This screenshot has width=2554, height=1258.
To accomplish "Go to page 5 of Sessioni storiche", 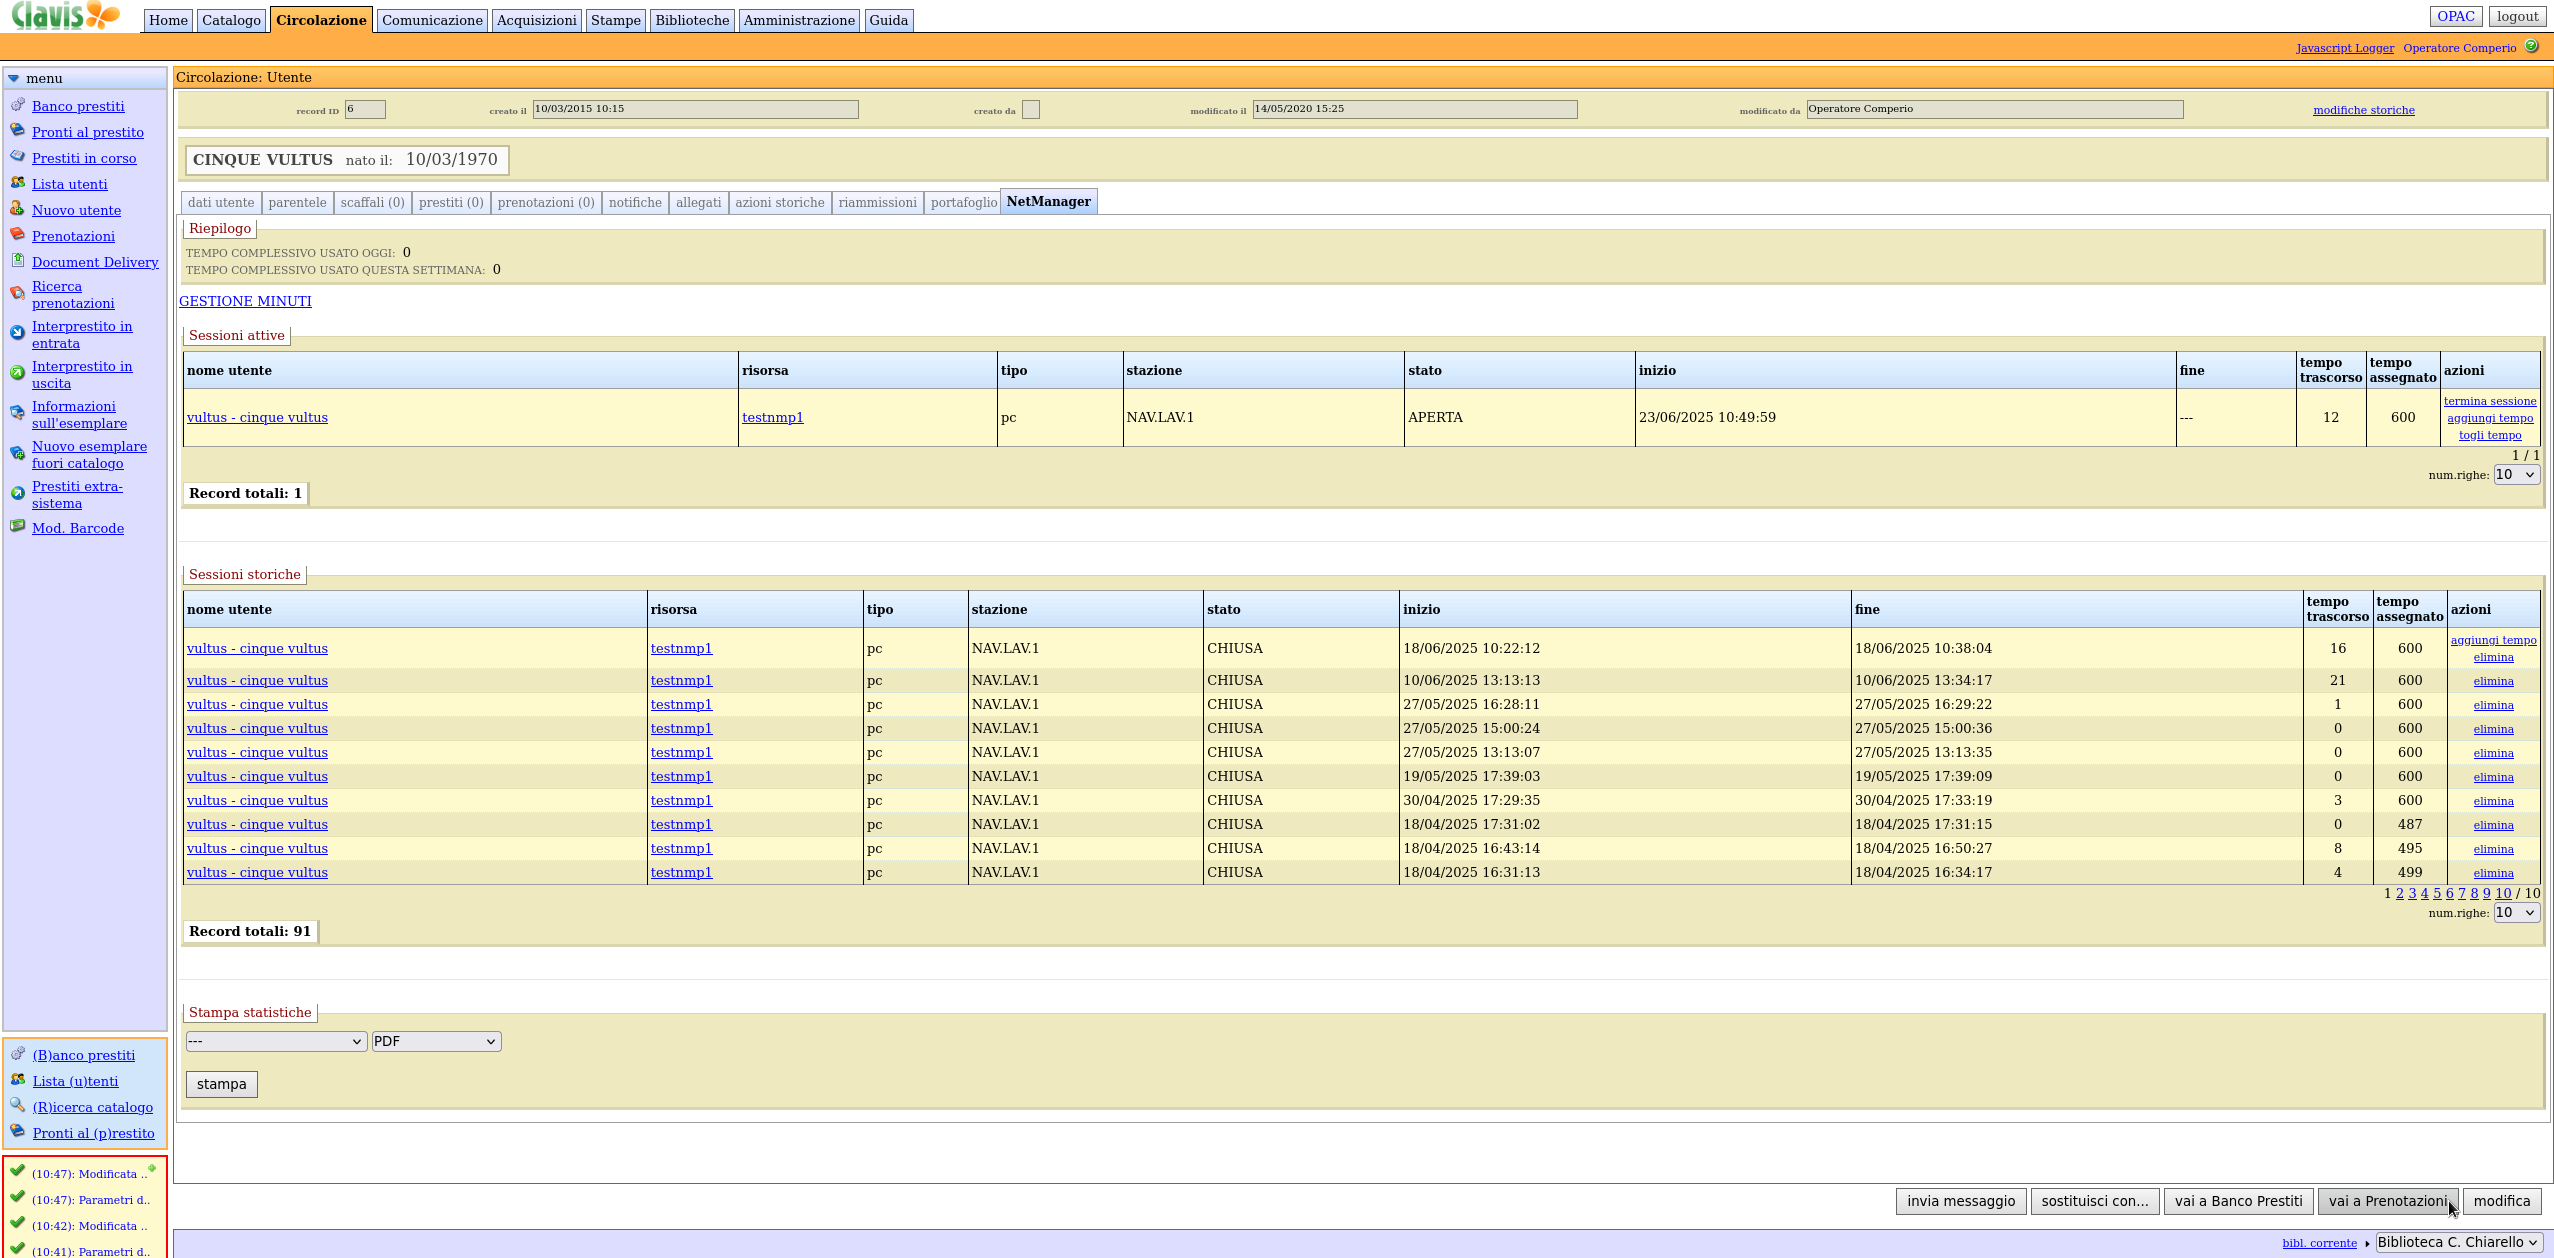I will click(x=2436, y=893).
